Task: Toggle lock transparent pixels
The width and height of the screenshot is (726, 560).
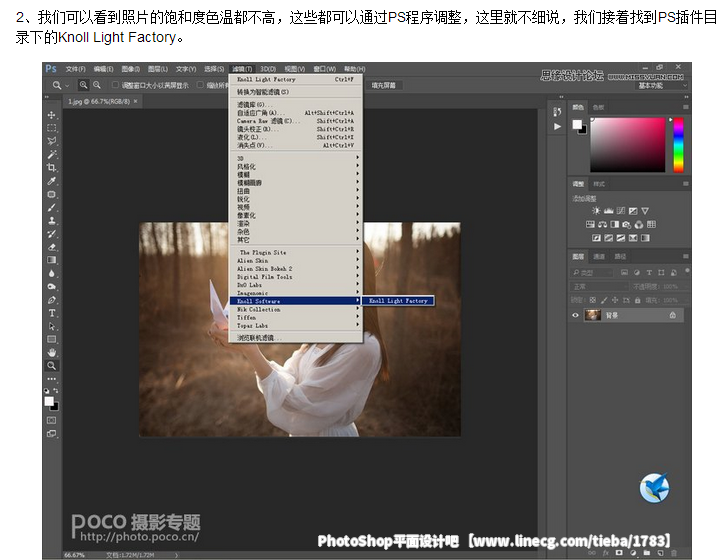Action: (593, 300)
